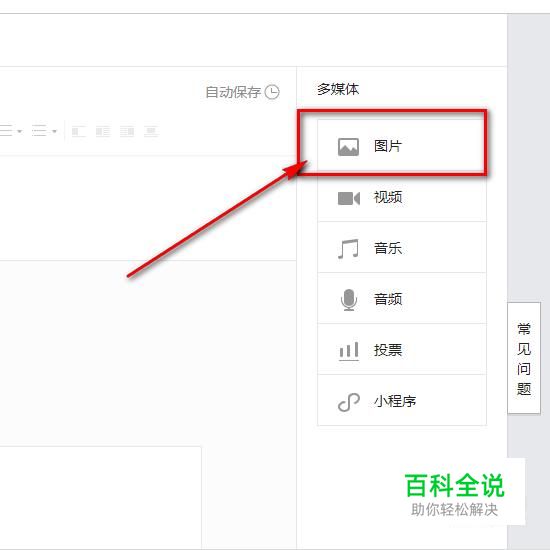Click the 自动保存 clock icon
The height and width of the screenshot is (550, 550).
[272, 92]
